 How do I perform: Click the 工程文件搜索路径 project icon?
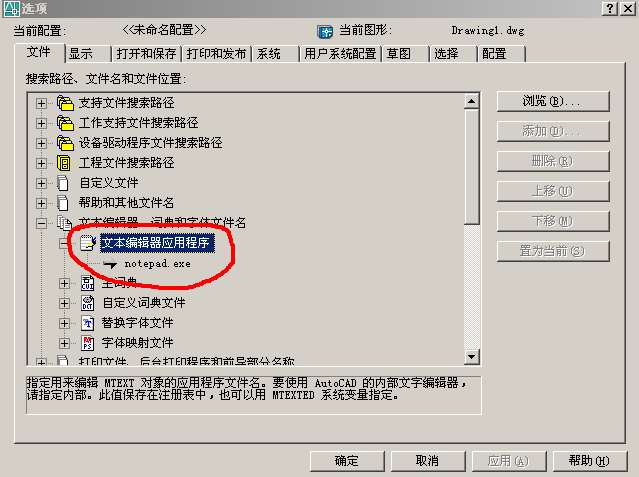pyautogui.click(x=64, y=163)
